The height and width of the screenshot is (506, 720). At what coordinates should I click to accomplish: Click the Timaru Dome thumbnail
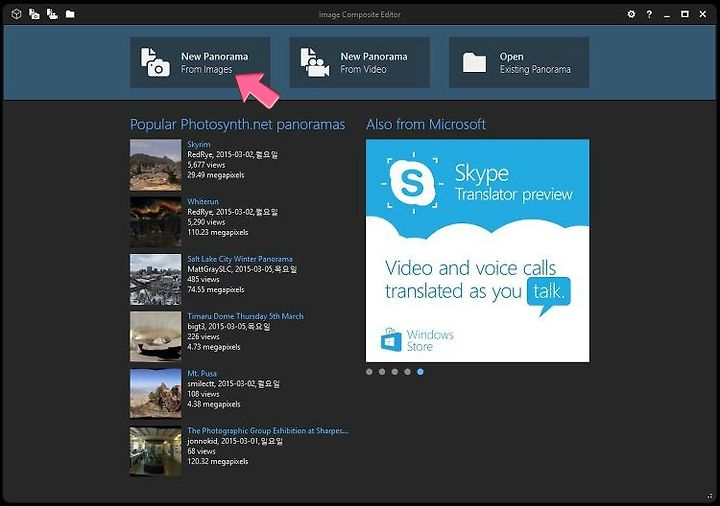click(156, 337)
